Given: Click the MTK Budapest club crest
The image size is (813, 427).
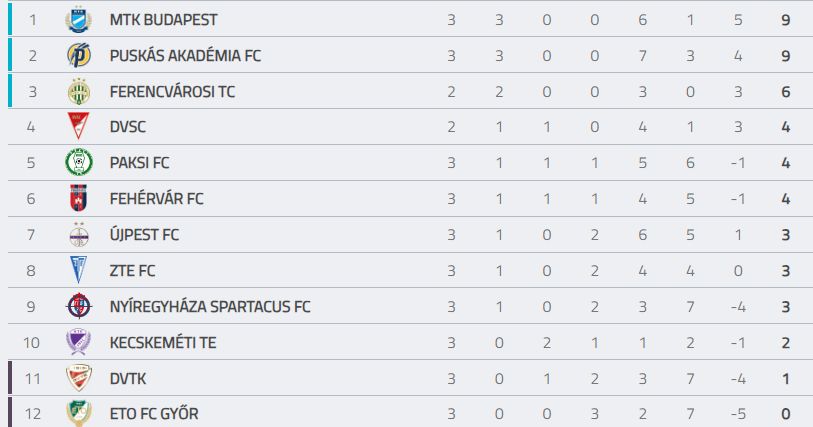Looking at the screenshot, I should pos(79,20).
